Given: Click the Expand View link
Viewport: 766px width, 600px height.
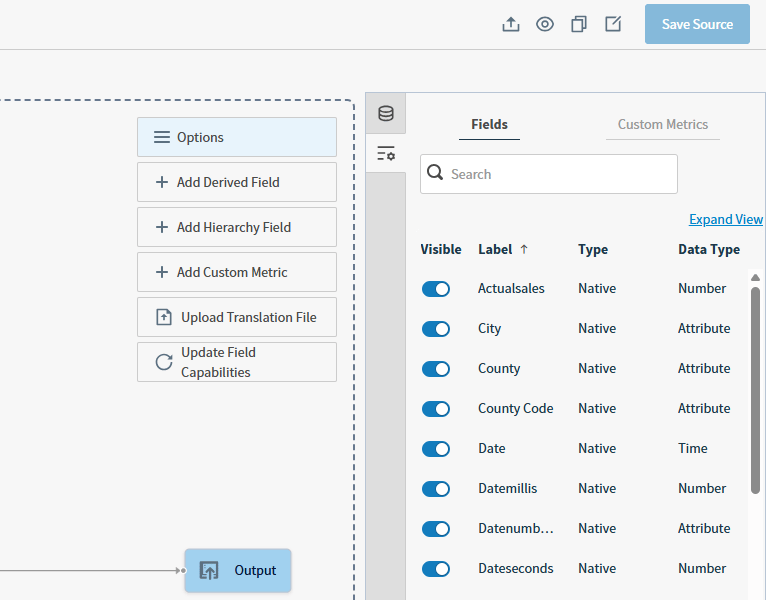Looking at the screenshot, I should 725,219.
